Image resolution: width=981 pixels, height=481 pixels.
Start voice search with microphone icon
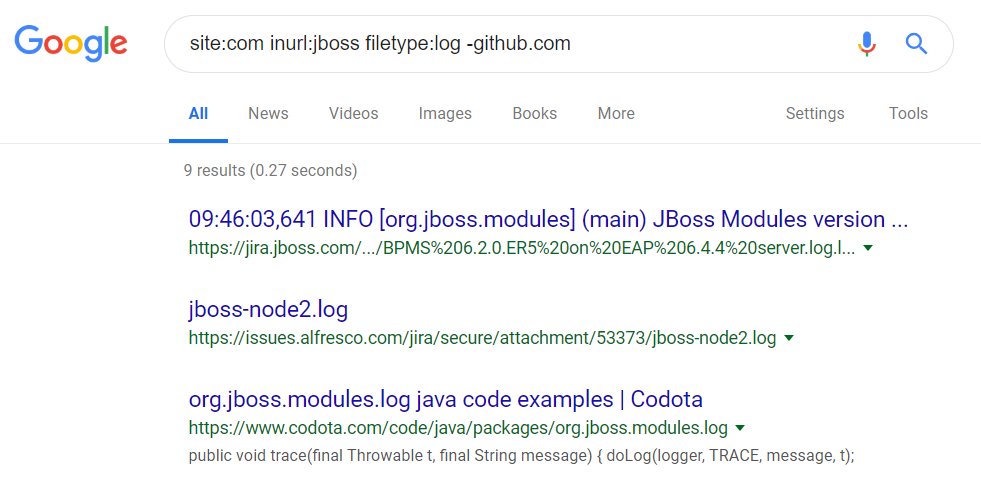click(x=867, y=43)
